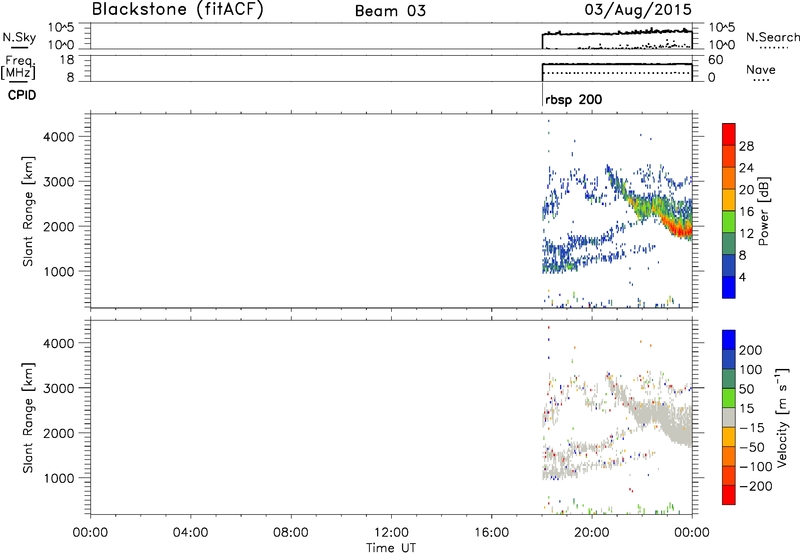Click the 'Nave' legend label

coord(761,70)
